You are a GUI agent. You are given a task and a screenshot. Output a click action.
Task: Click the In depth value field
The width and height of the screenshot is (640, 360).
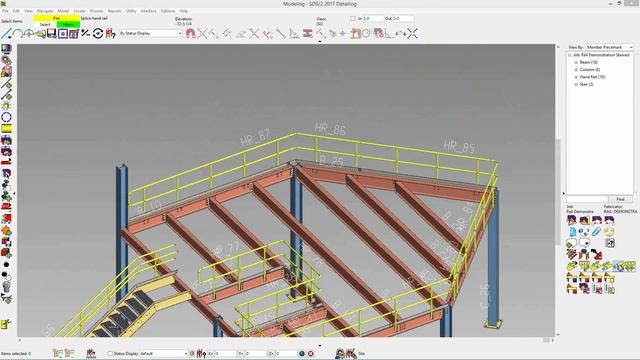tap(373, 18)
